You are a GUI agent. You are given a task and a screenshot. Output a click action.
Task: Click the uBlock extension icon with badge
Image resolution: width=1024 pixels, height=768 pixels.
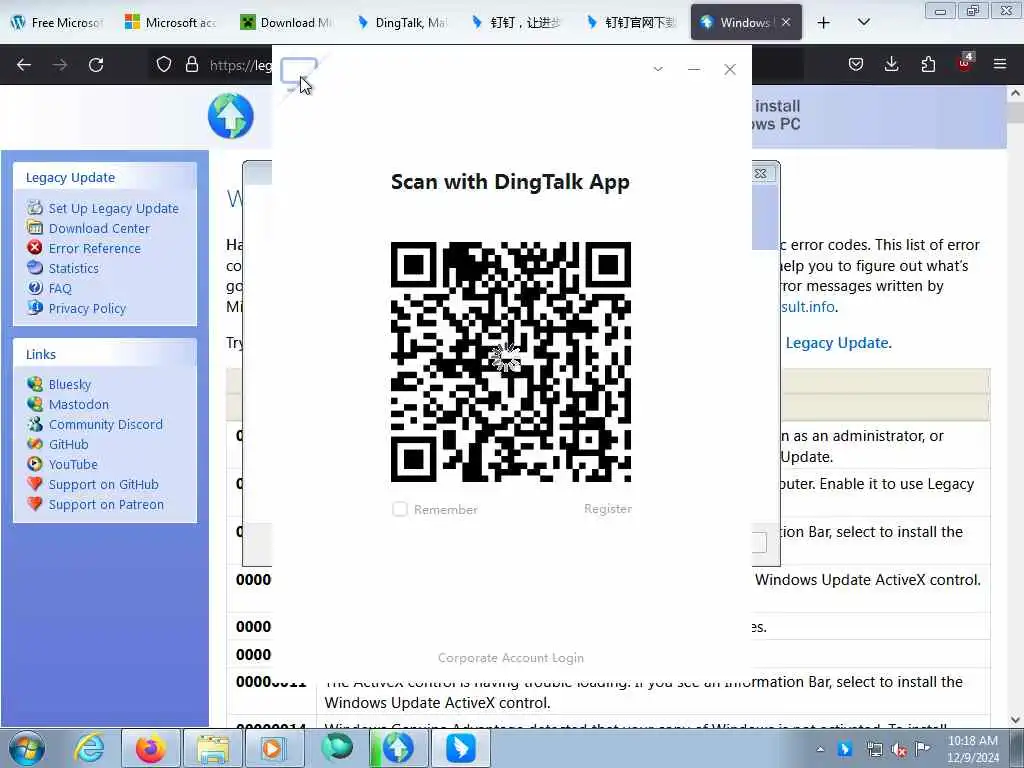tap(964, 63)
